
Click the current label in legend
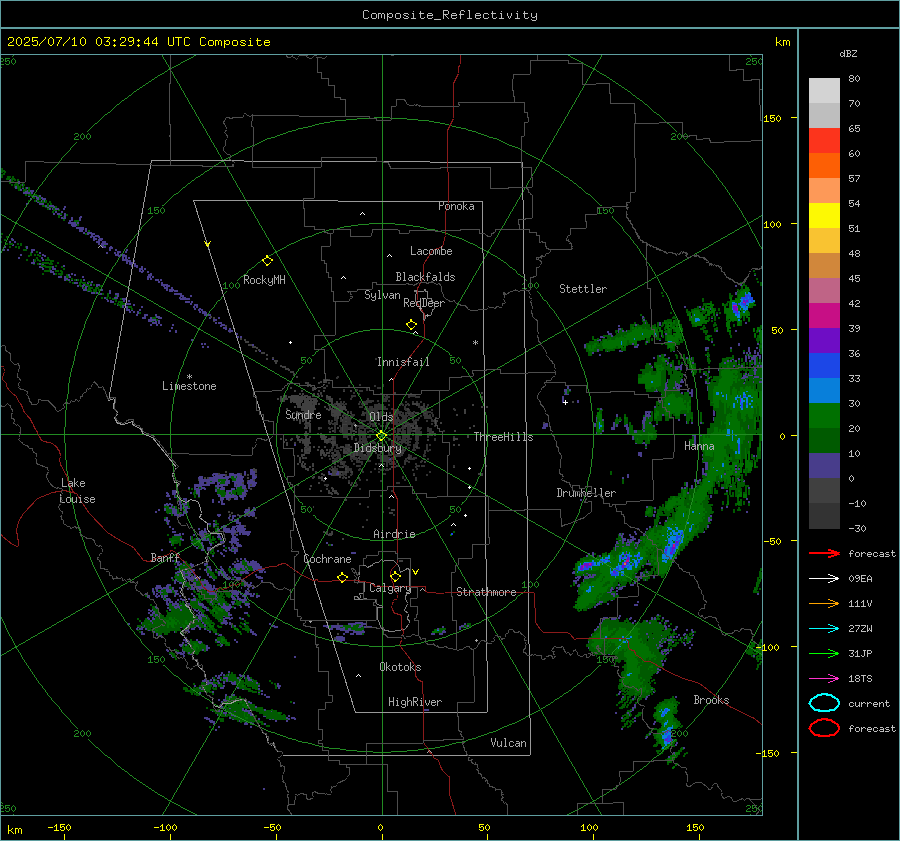click(869, 703)
